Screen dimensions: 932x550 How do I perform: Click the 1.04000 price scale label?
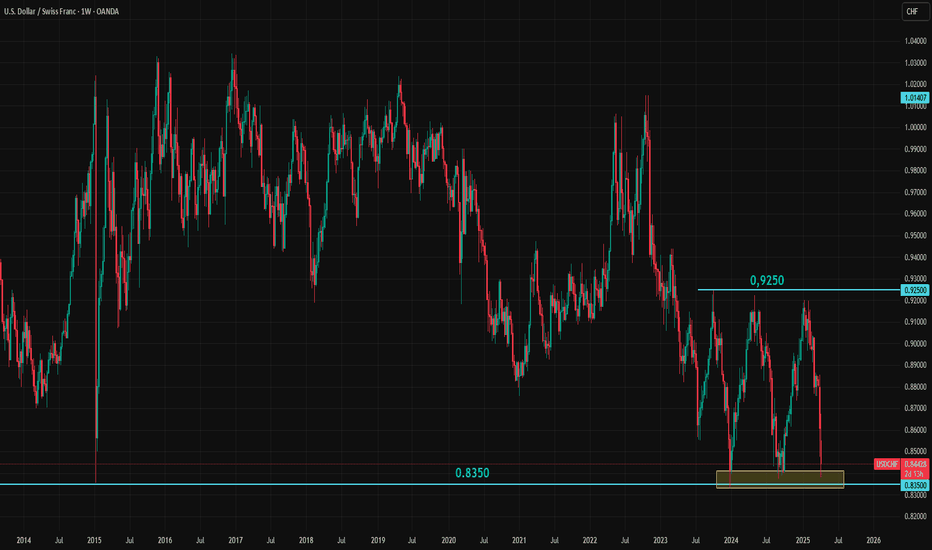(x=915, y=41)
